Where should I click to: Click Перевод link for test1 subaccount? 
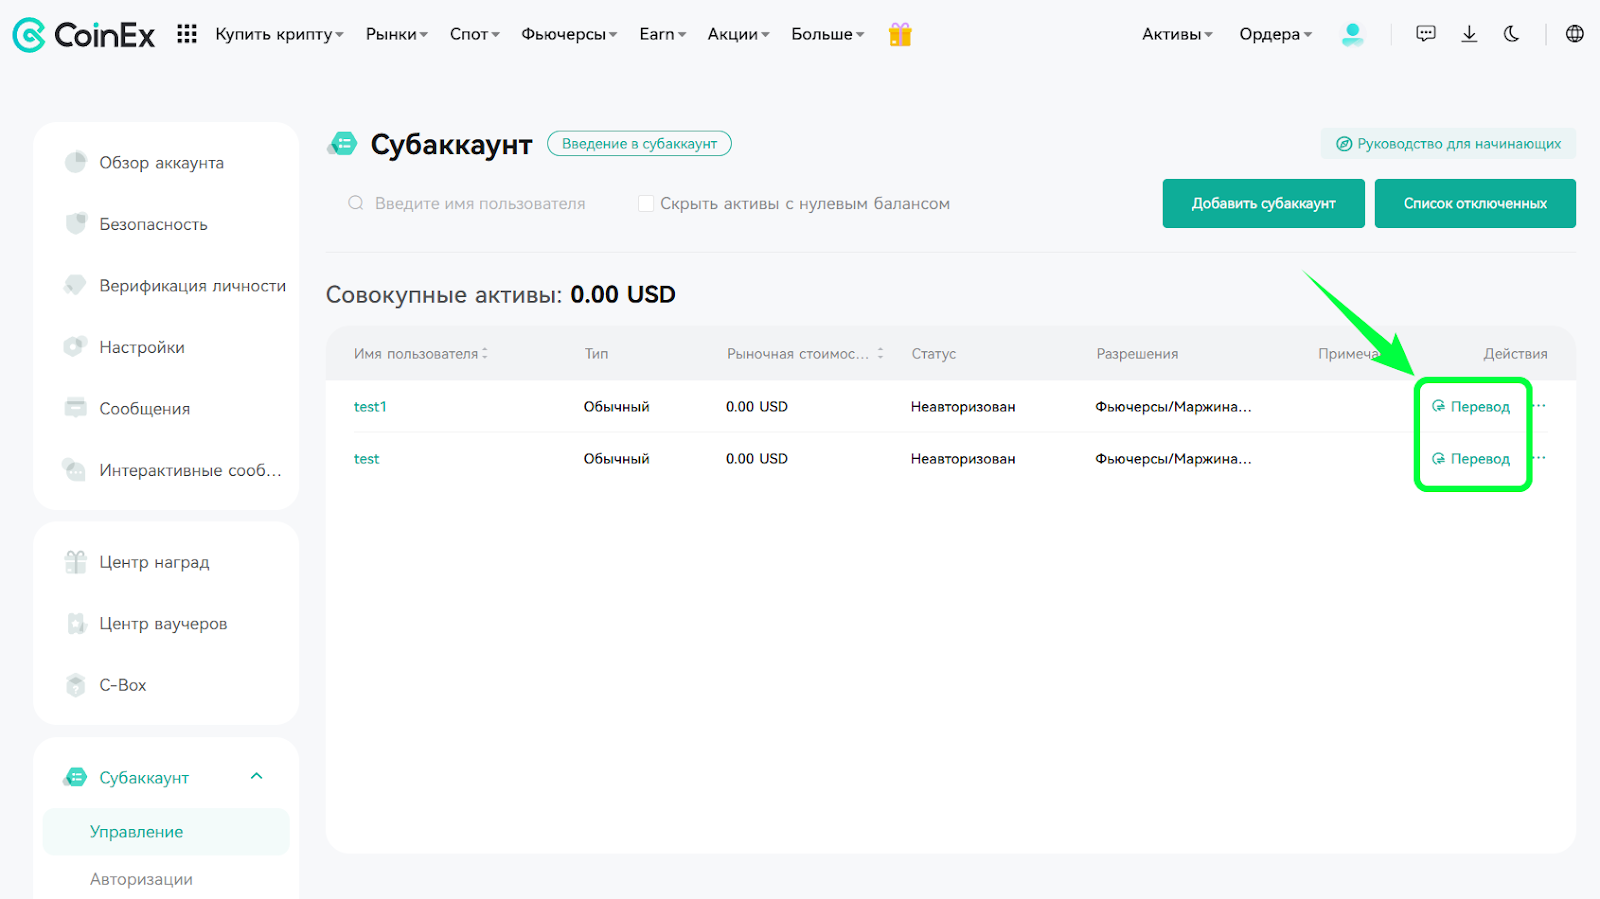(1471, 406)
